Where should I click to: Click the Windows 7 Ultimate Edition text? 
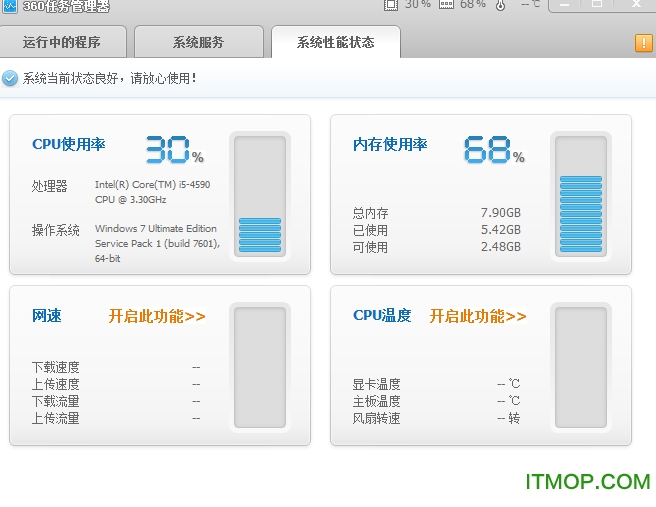point(158,243)
